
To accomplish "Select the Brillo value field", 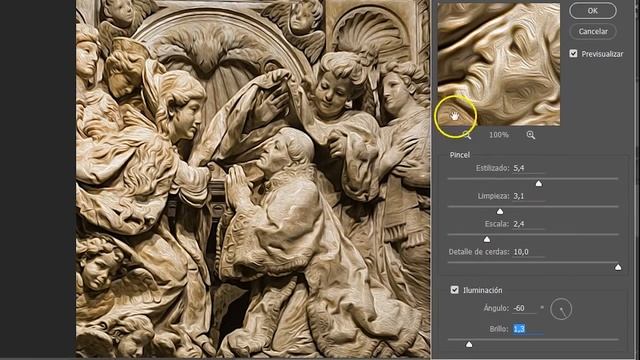I will pos(528,329).
